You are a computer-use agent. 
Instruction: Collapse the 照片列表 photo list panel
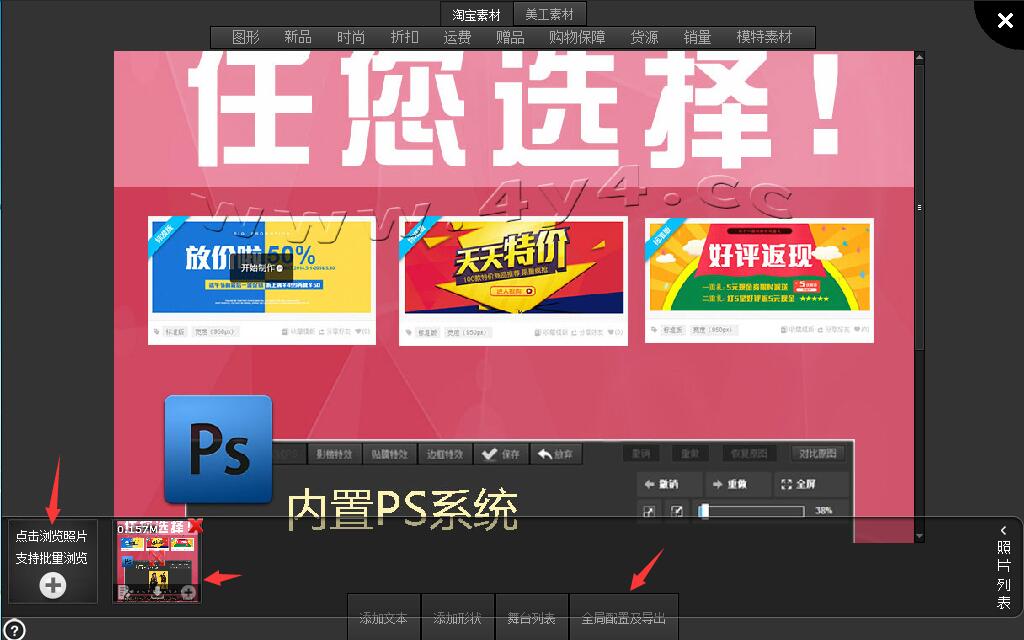click(1004, 567)
